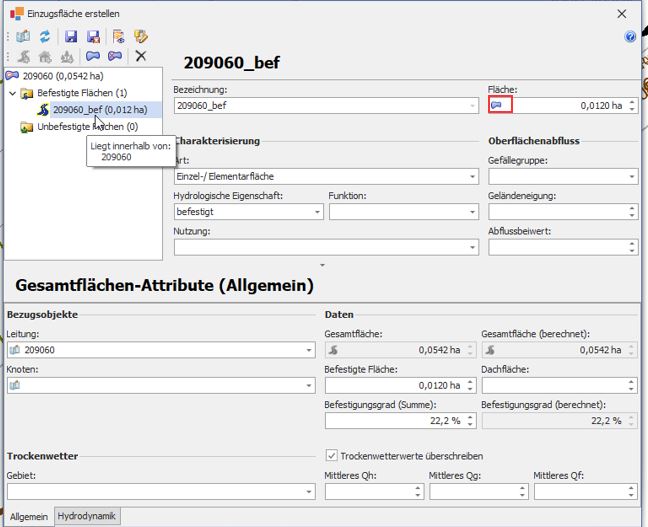Click the black X delete icon in toolbar

click(x=141, y=57)
